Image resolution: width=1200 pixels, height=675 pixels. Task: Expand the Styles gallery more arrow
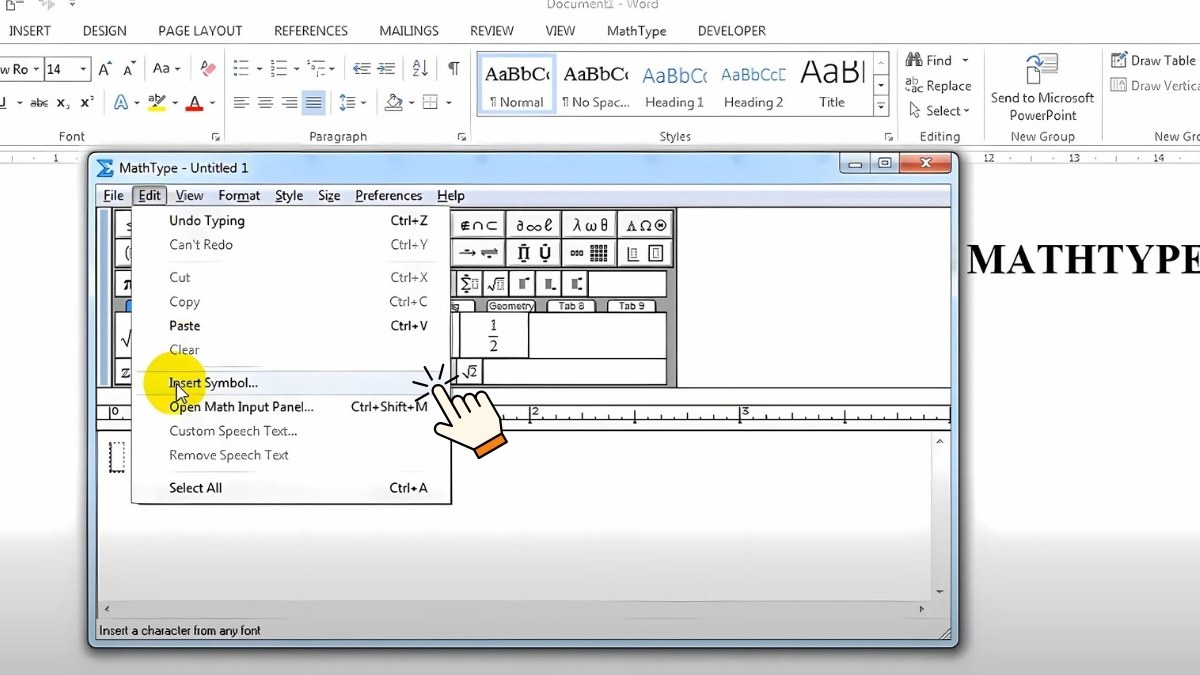point(881,107)
